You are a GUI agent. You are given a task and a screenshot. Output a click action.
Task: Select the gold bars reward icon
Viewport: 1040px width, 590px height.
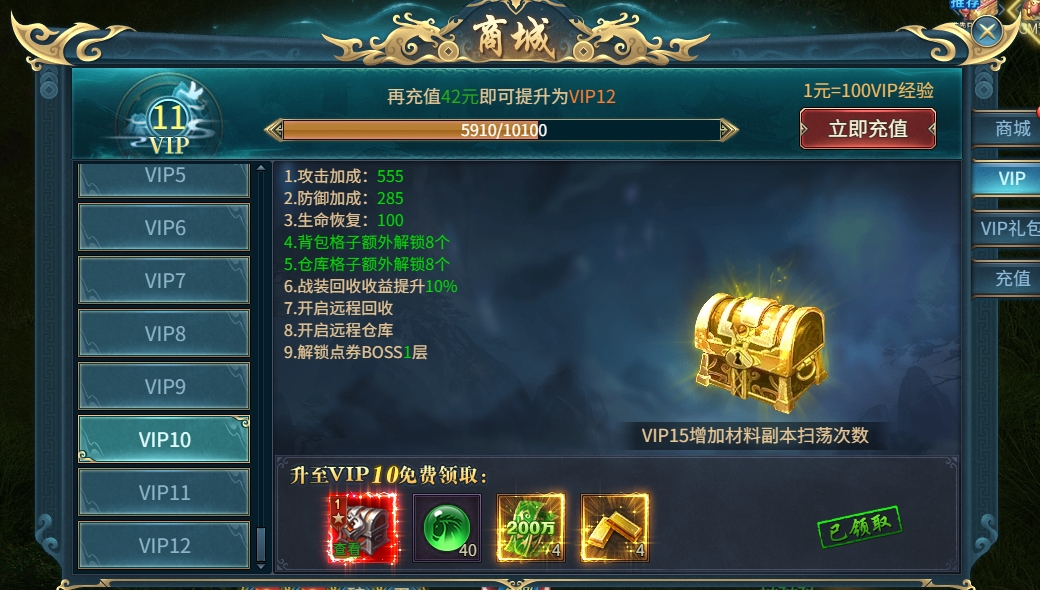pyautogui.click(x=615, y=528)
